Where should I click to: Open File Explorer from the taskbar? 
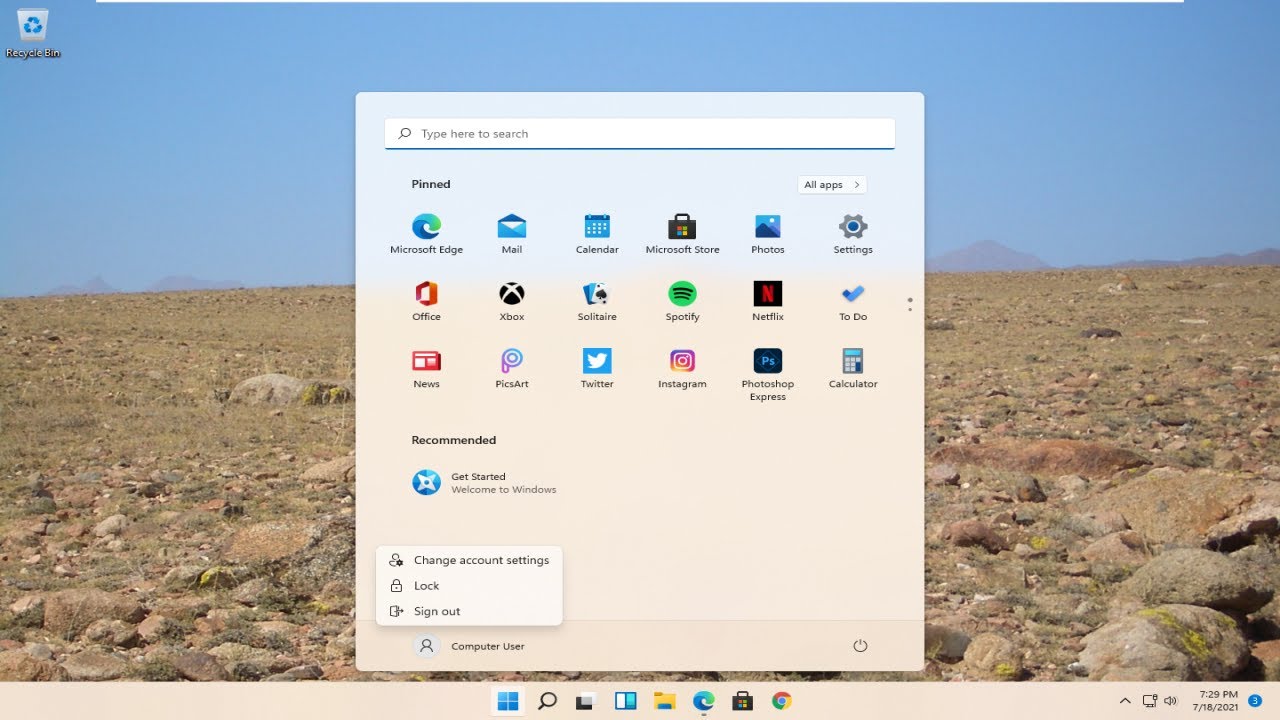[x=665, y=701]
